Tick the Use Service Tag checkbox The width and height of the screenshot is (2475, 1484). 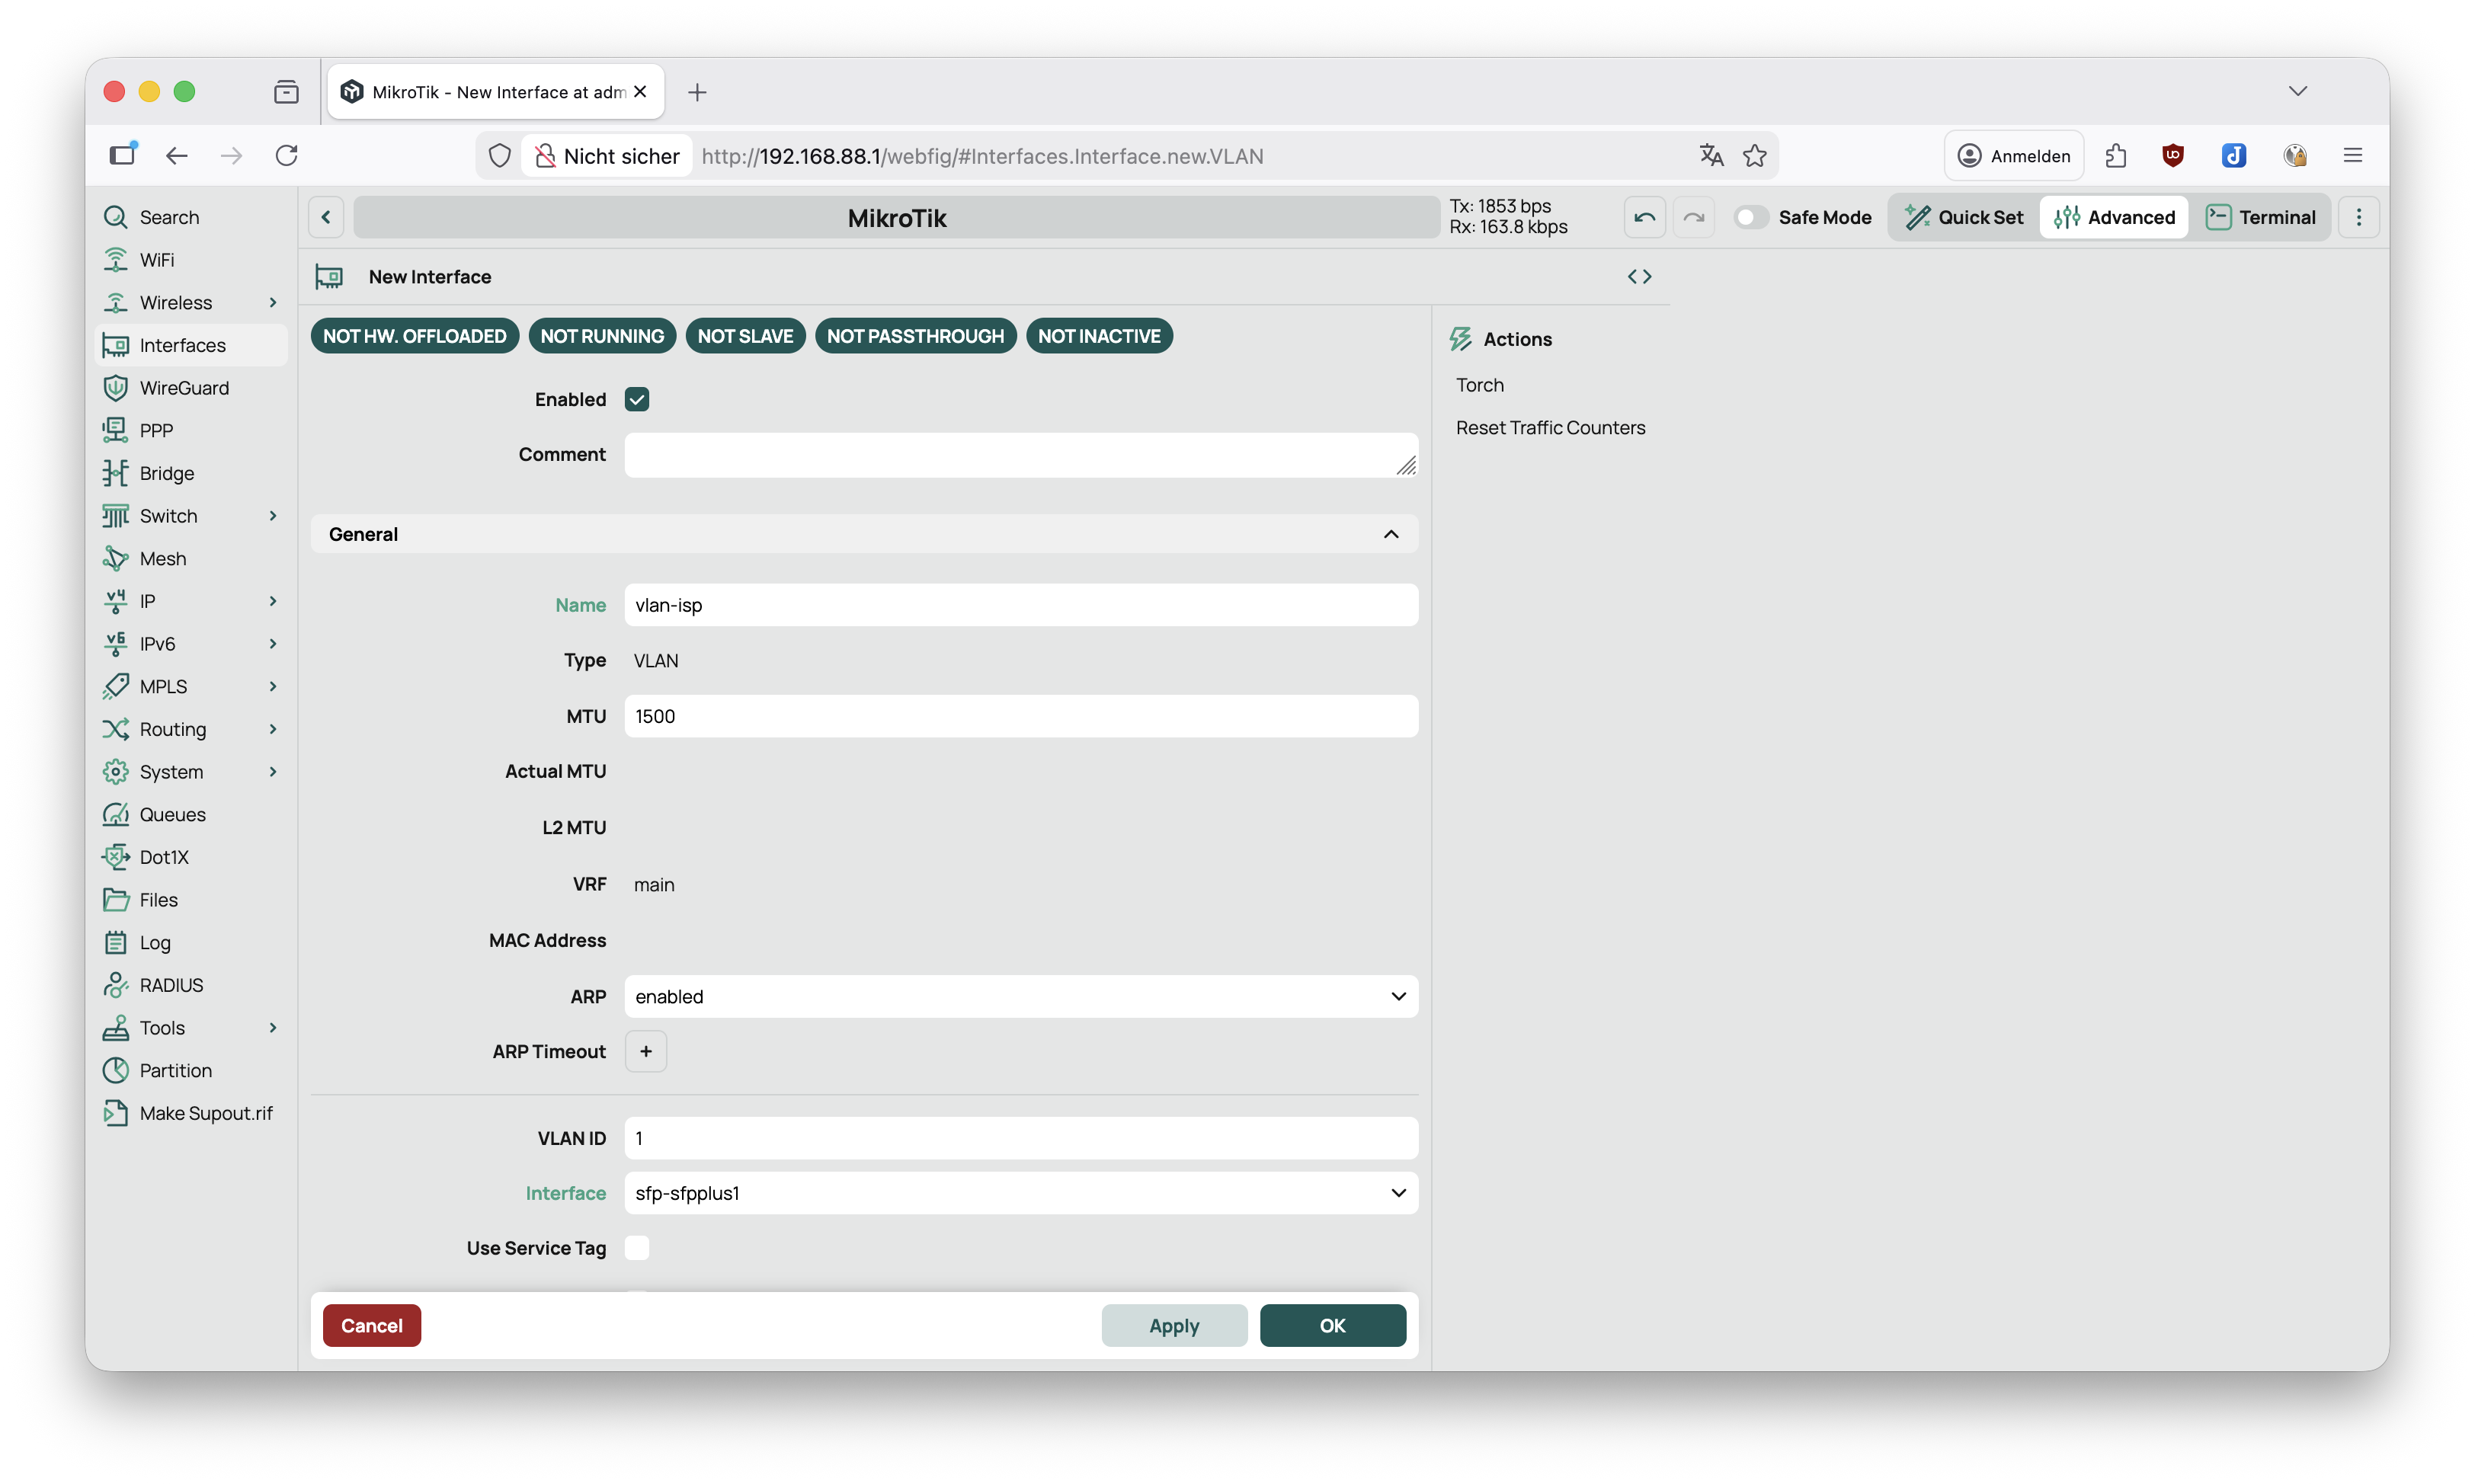637,1248
